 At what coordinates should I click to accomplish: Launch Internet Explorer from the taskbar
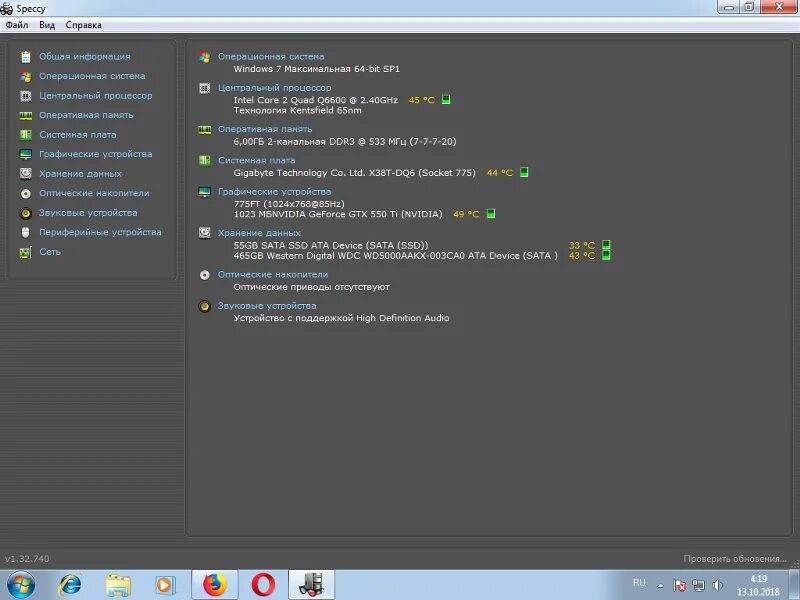click(70, 585)
